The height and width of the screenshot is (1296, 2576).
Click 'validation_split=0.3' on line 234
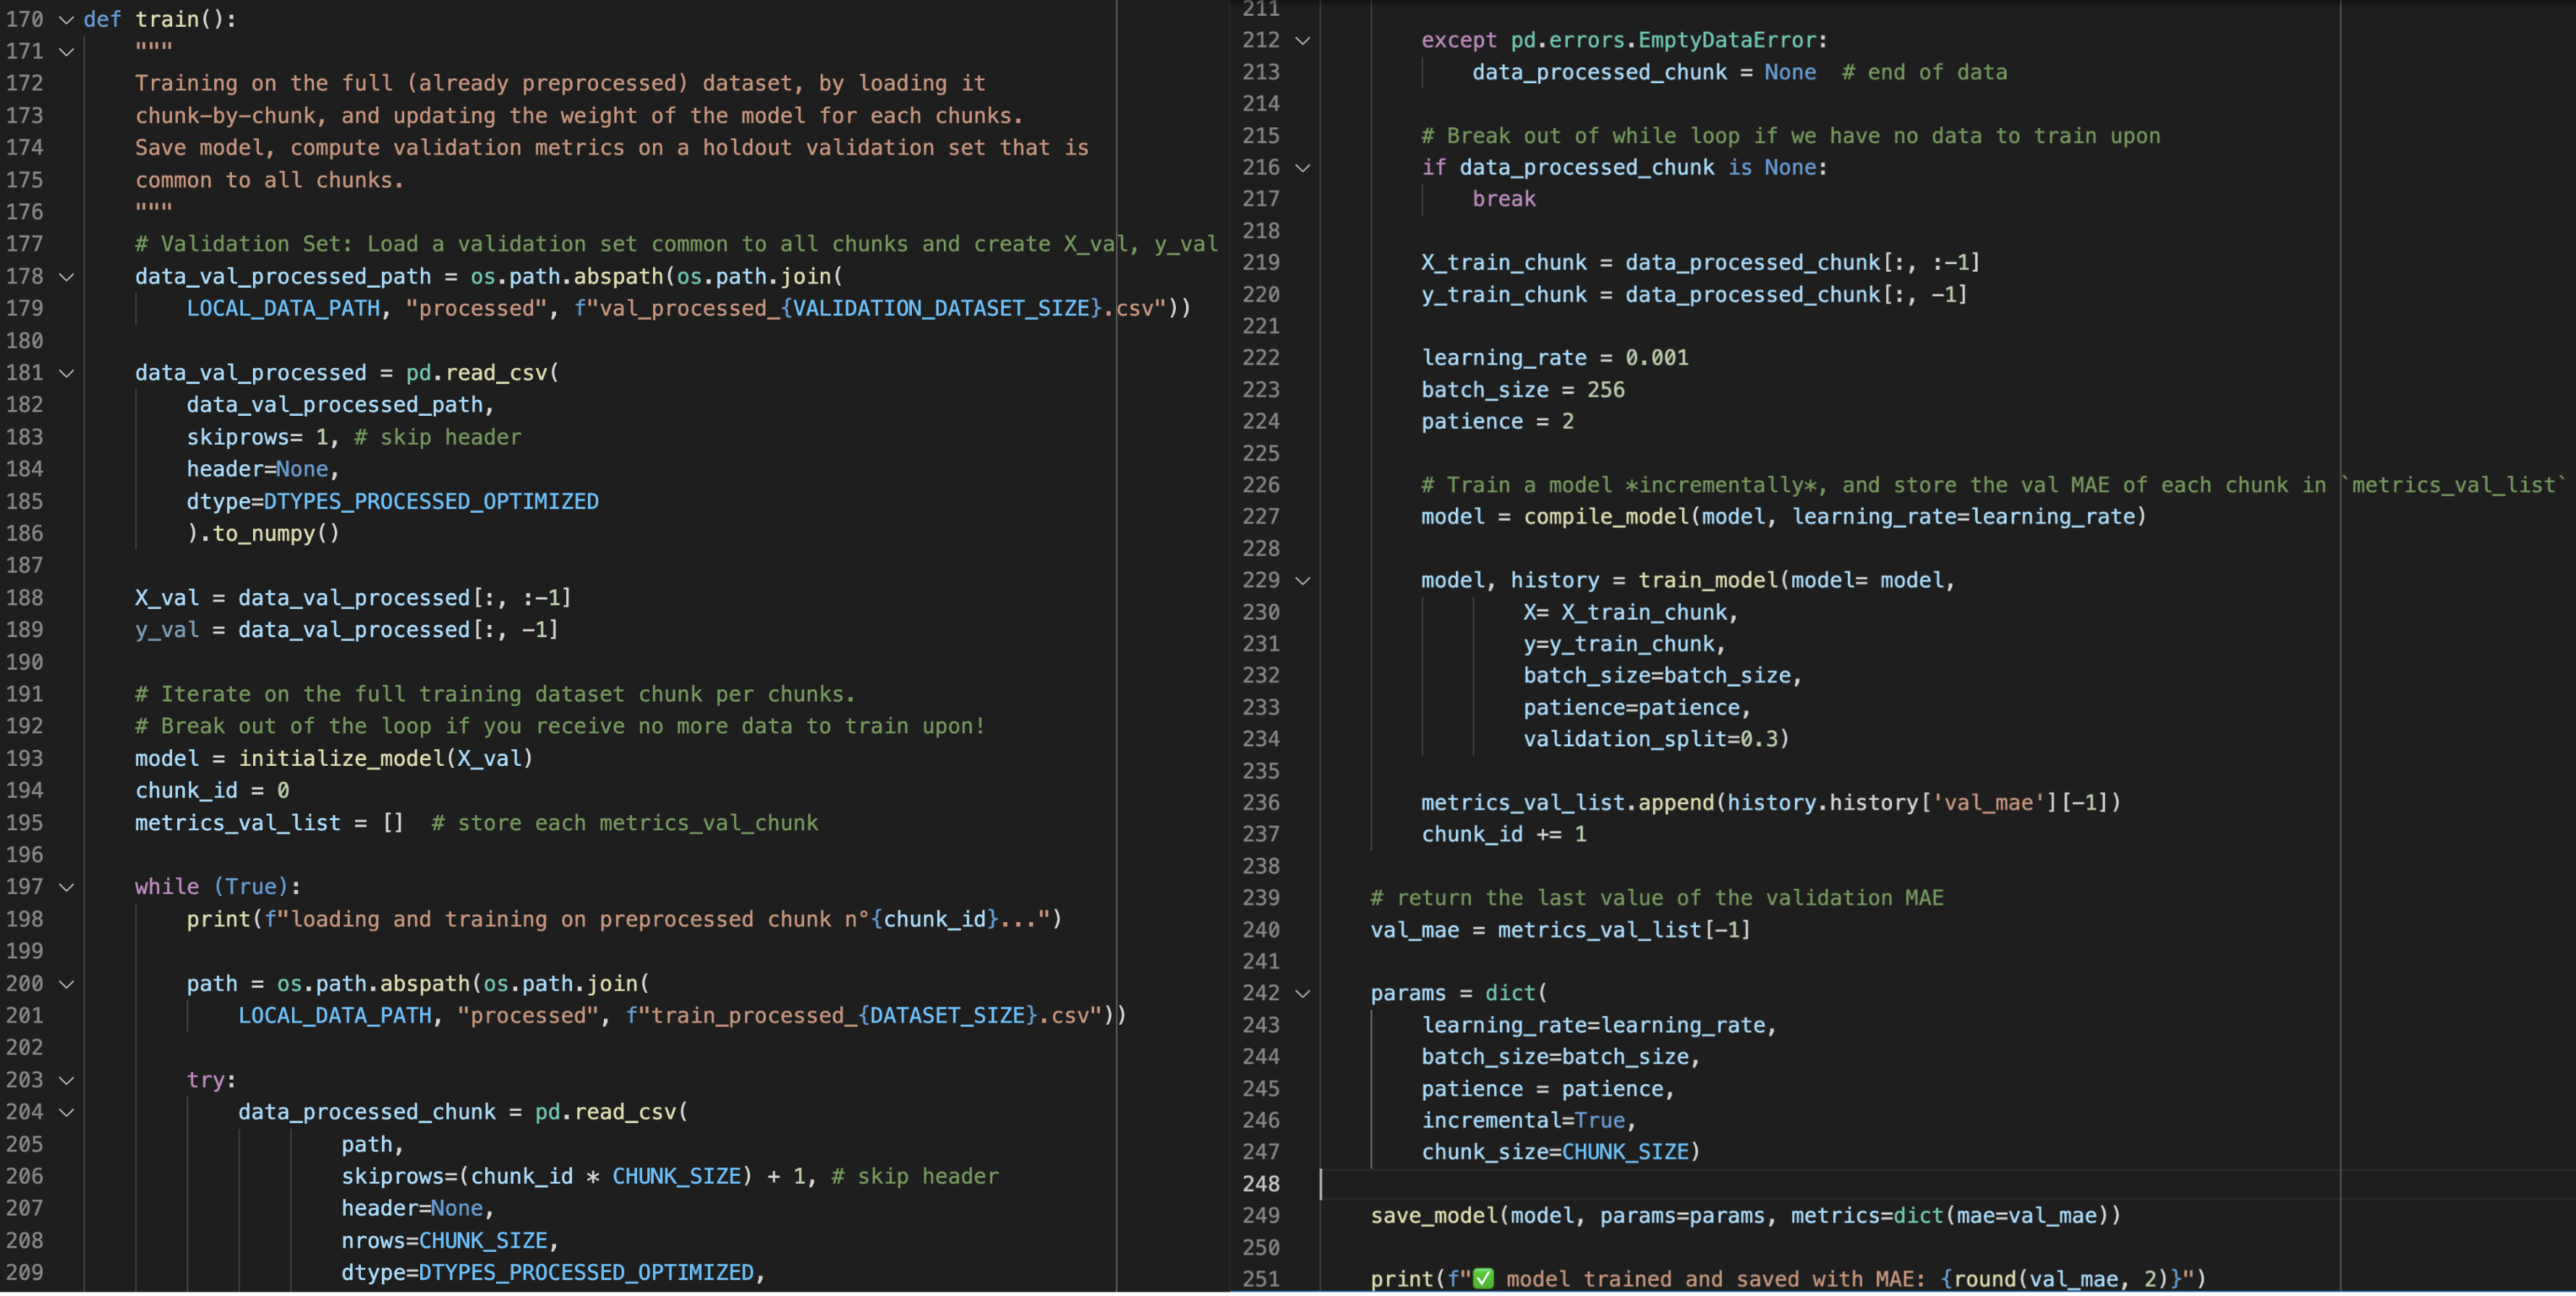point(1650,739)
